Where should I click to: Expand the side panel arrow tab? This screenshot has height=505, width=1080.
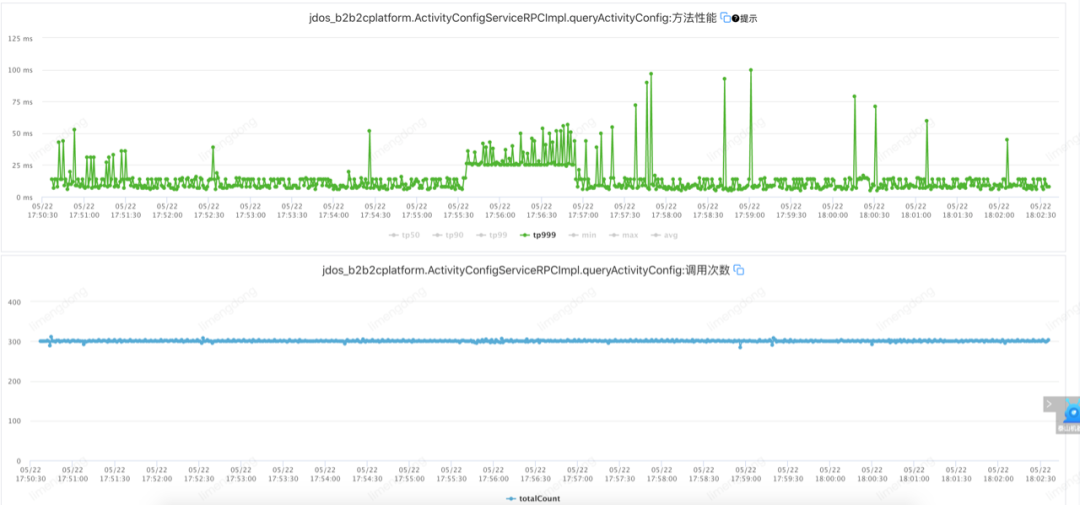pos(1050,404)
